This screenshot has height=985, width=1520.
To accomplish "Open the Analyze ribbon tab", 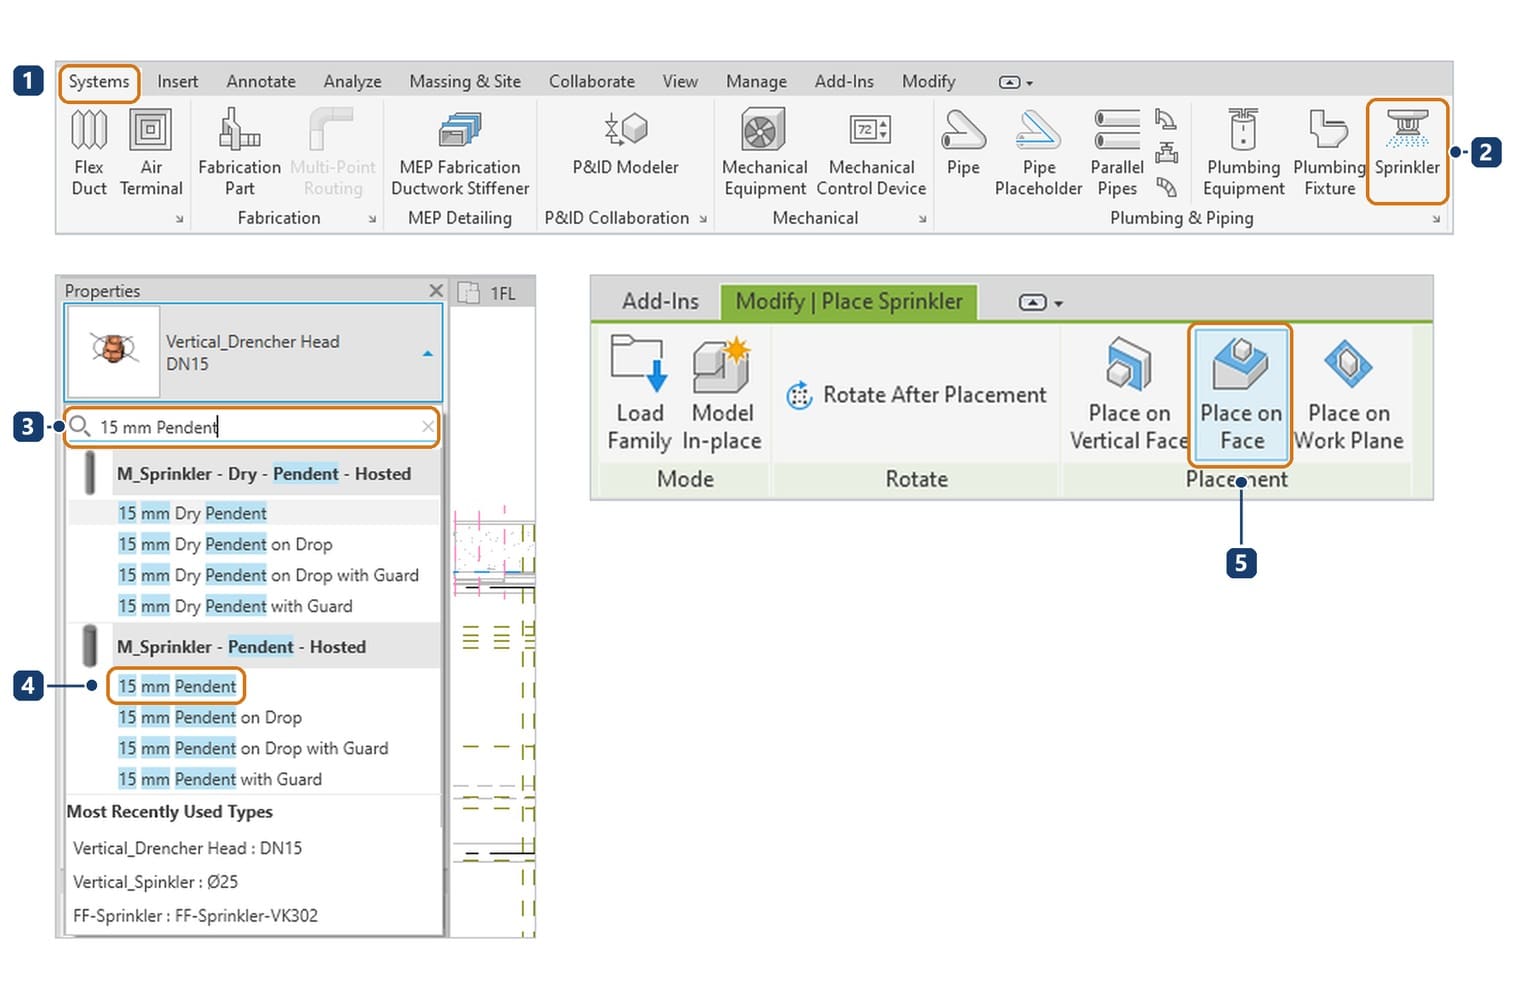I will pyautogui.click(x=352, y=82).
